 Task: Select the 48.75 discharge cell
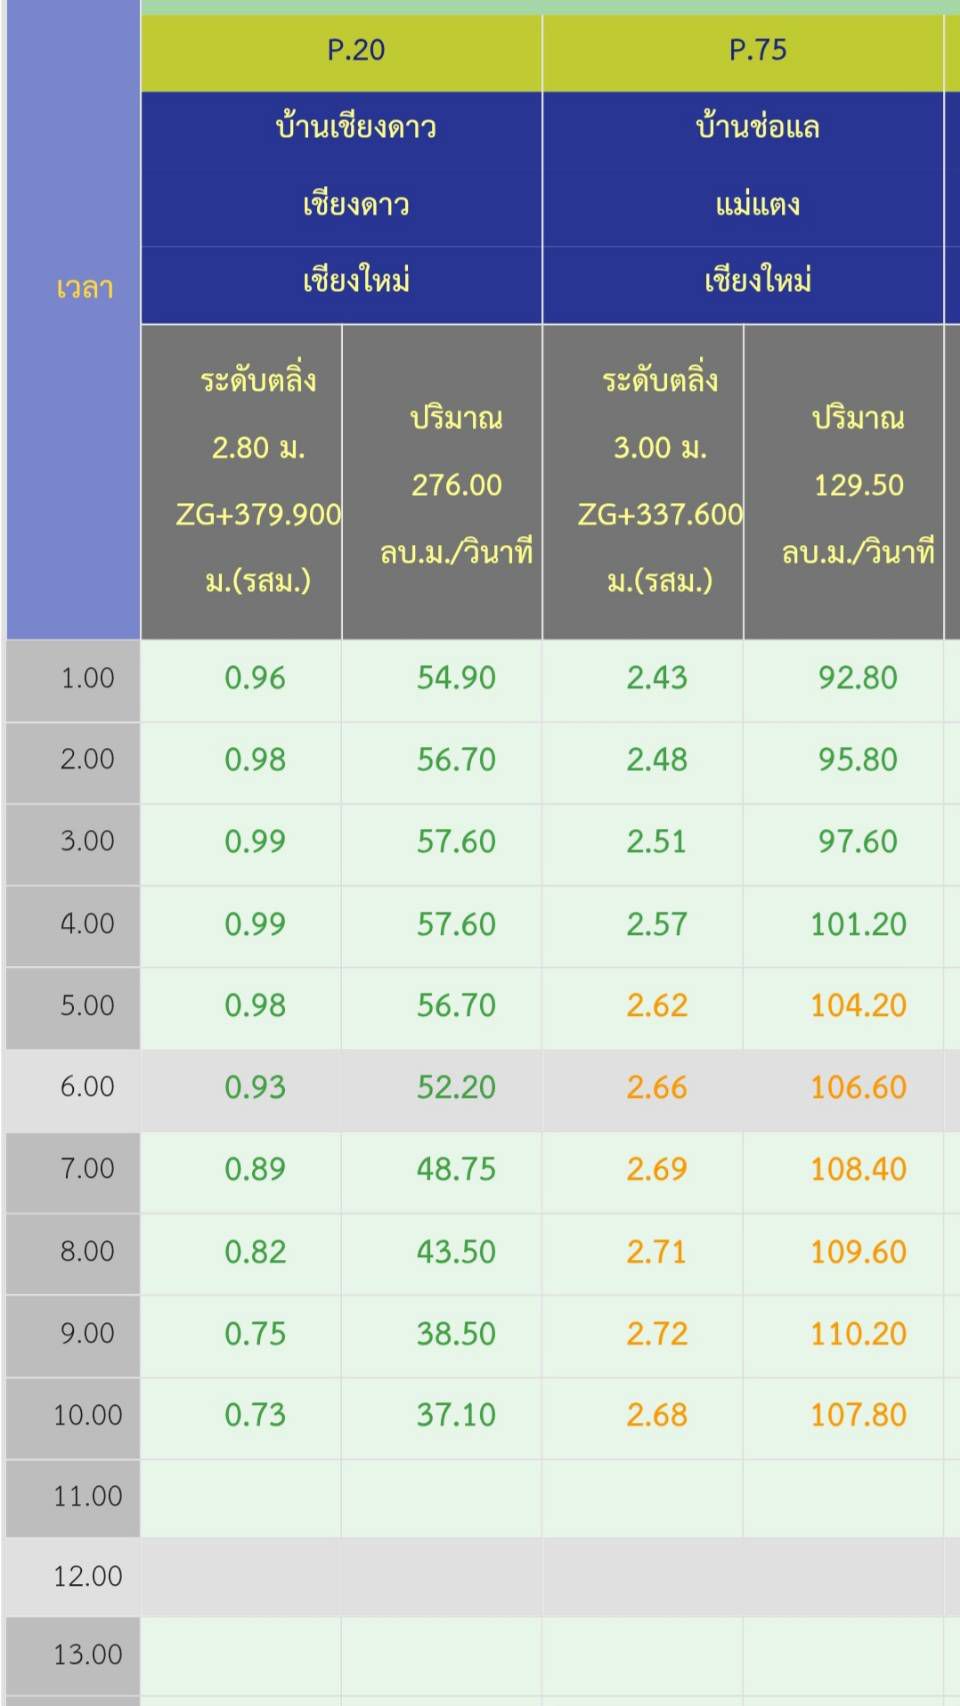456,1169
